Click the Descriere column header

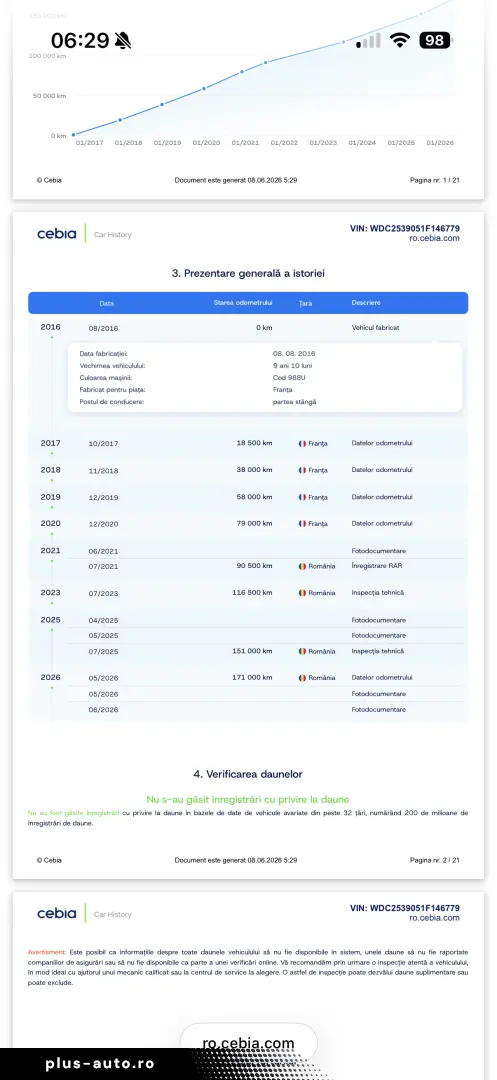(x=366, y=303)
